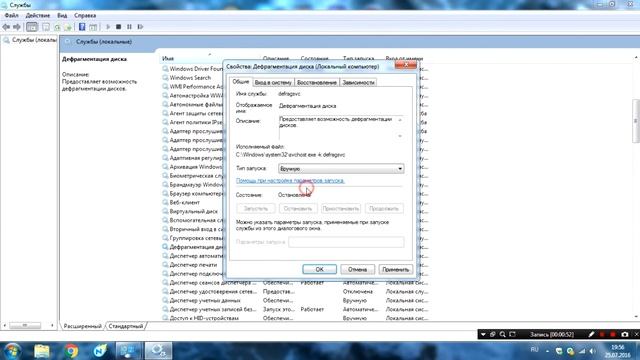
Task: Click the startup parameters help link
Action: coord(290,180)
